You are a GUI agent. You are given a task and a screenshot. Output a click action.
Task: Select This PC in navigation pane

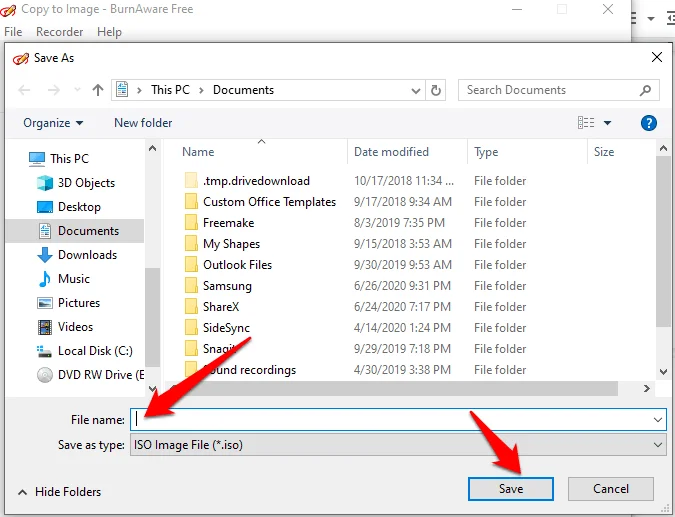(69, 158)
